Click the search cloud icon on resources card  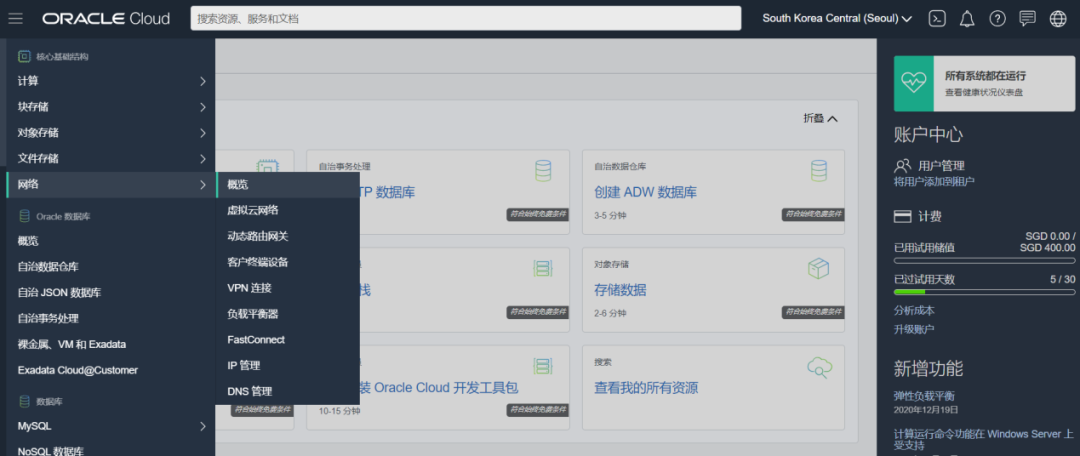(x=820, y=367)
